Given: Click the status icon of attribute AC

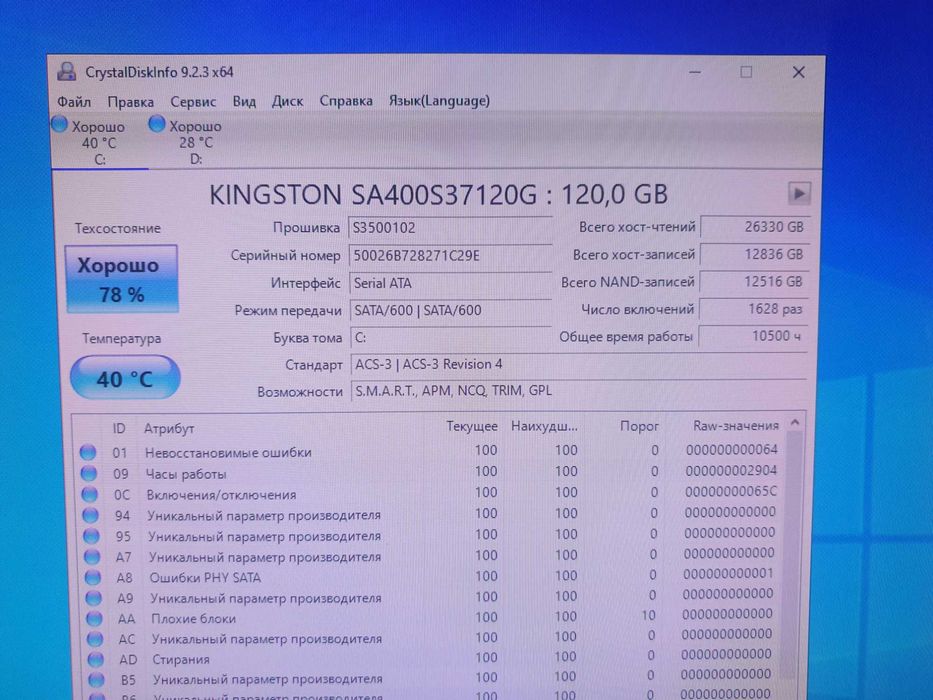Looking at the screenshot, I should click(x=95, y=639).
